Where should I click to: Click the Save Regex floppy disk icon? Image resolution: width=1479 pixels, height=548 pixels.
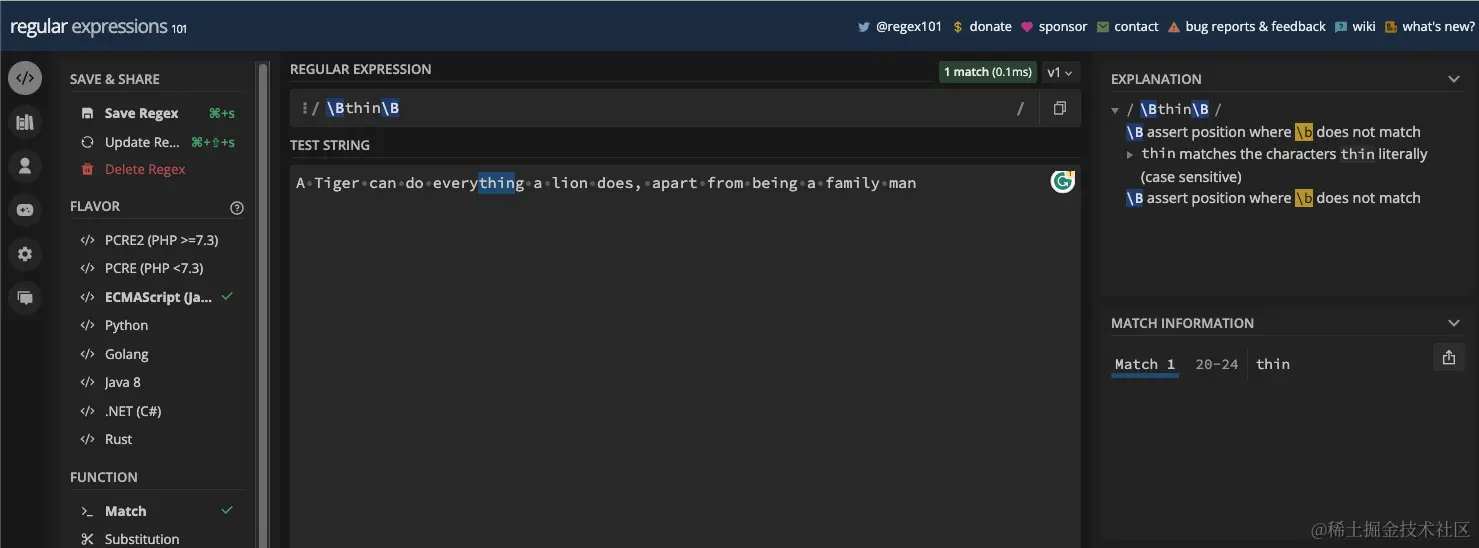pos(87,113)
